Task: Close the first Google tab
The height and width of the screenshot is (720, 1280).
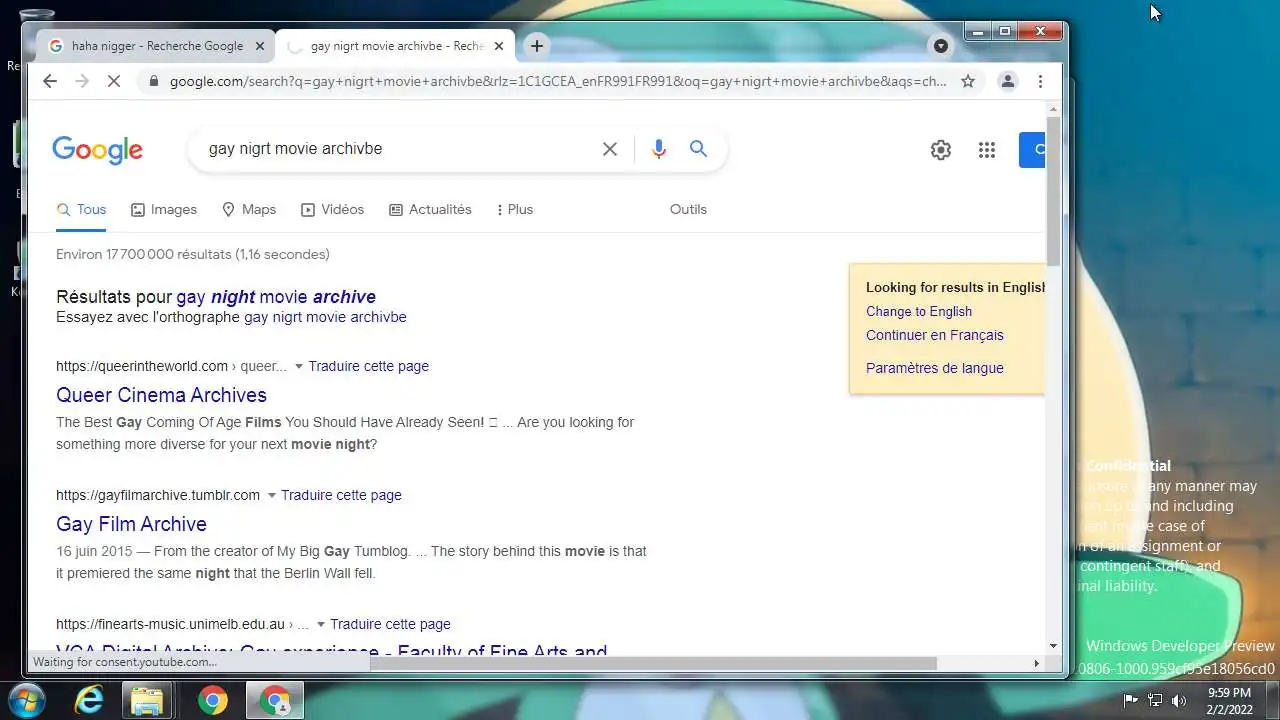Action: tap(260, 46)
